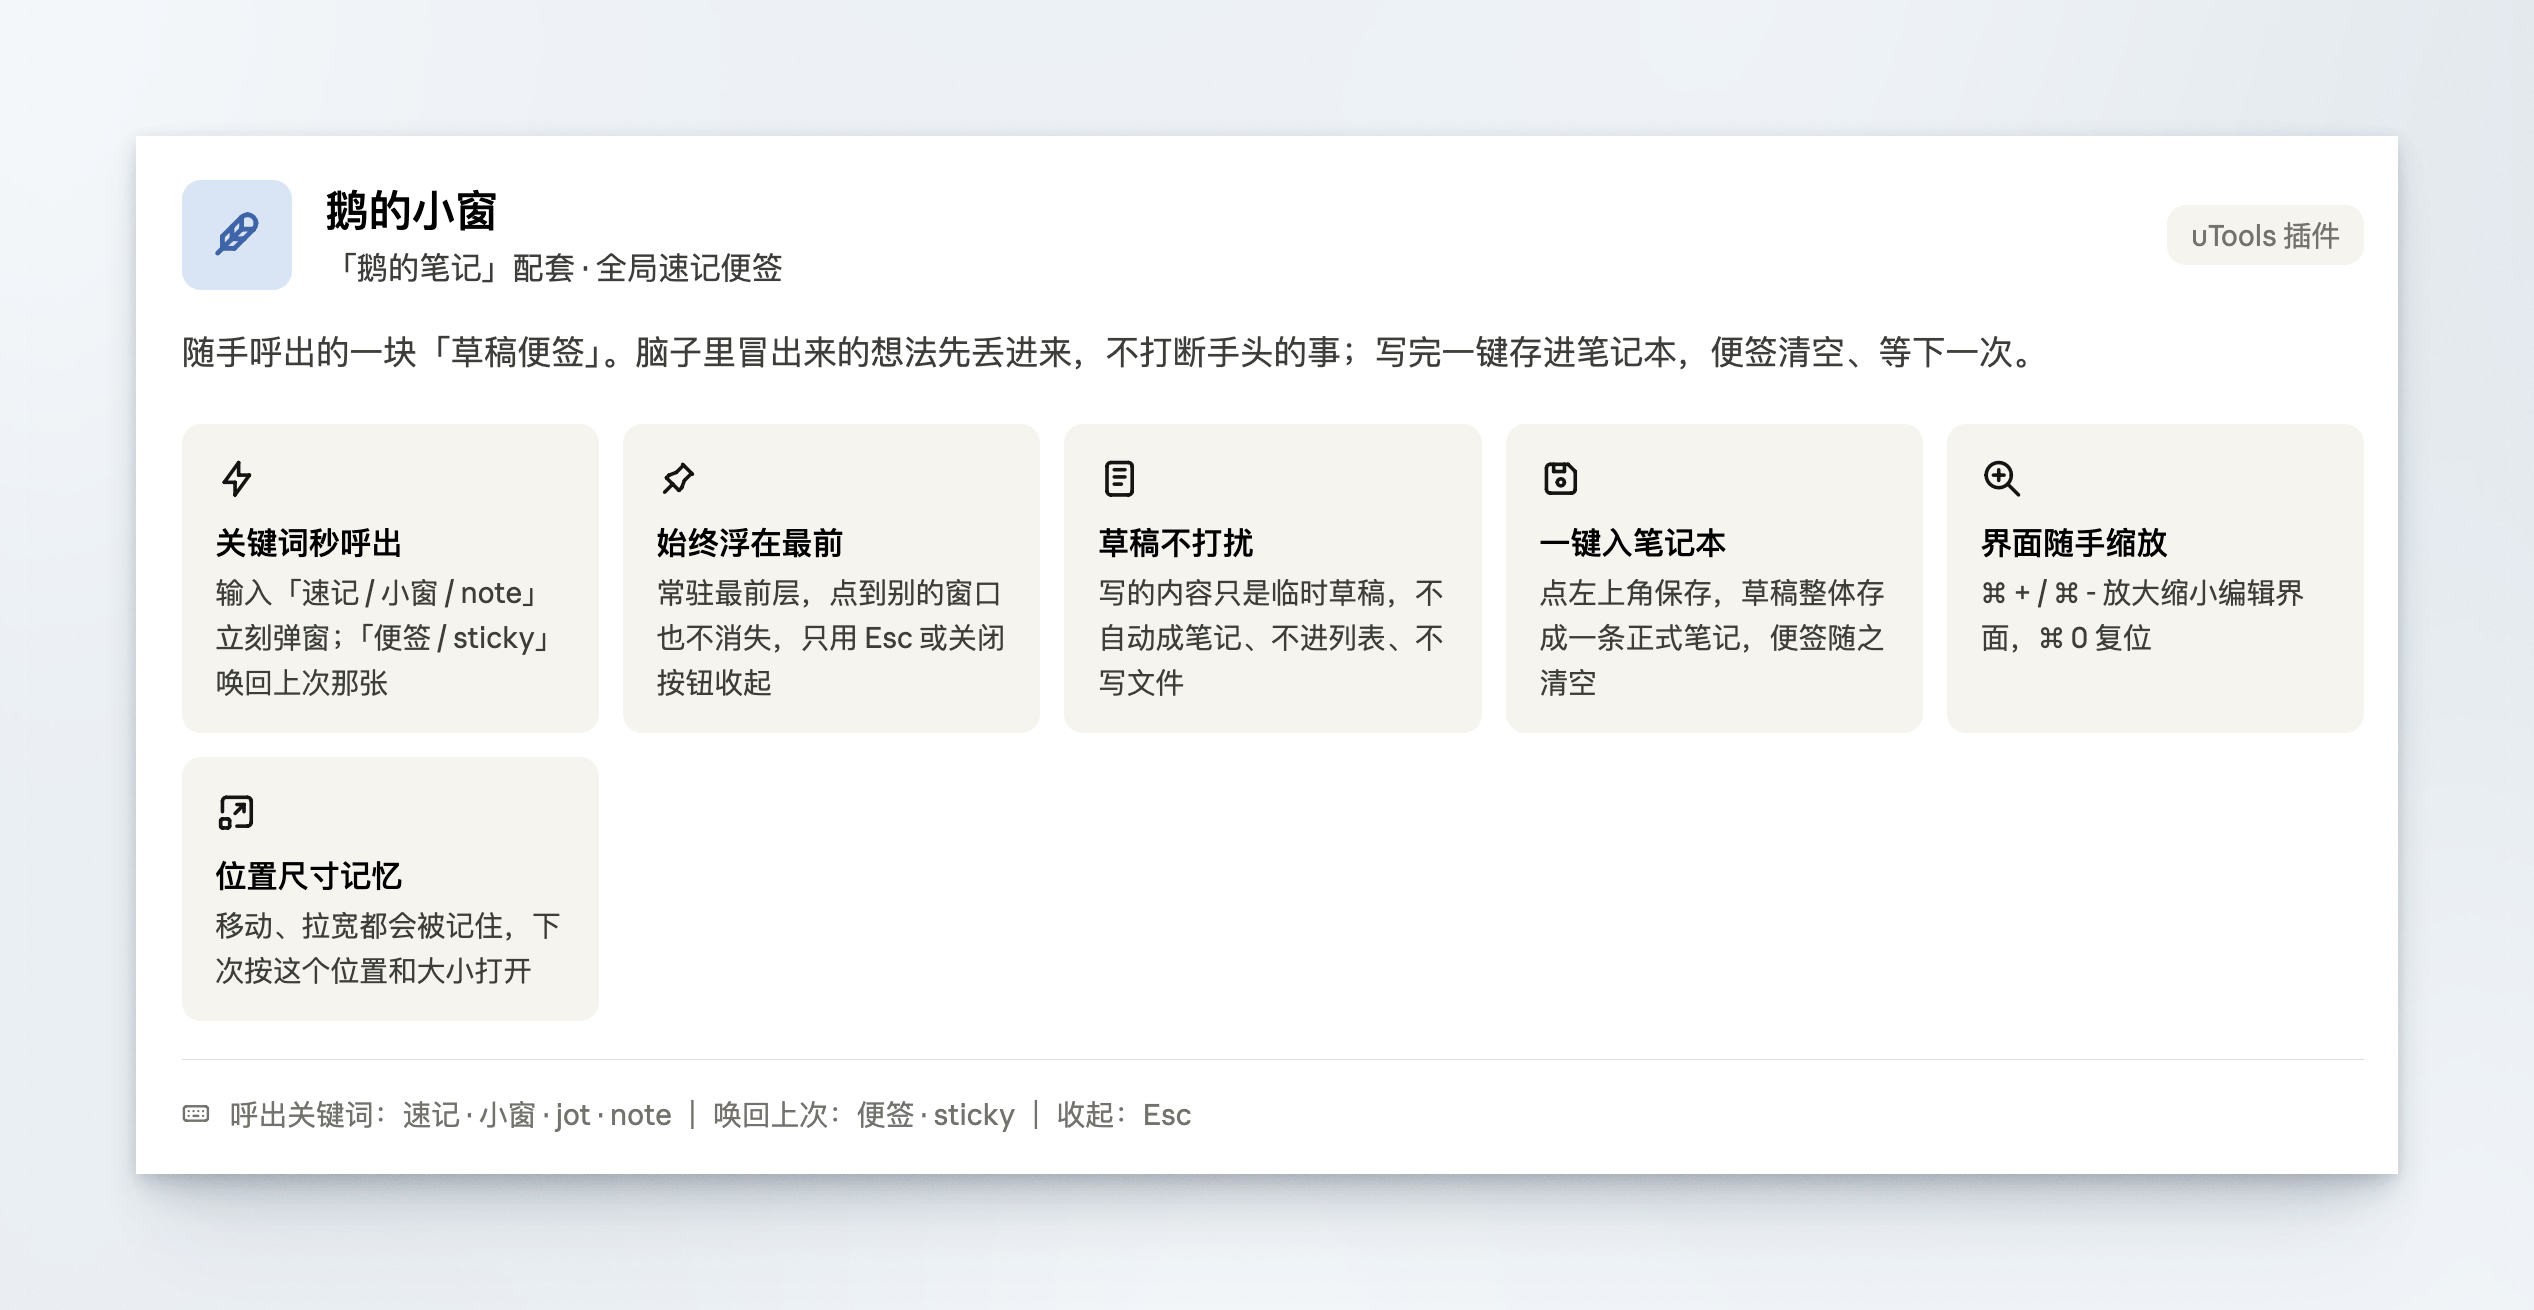The height and width of the screenshot is (1310, 2534).
Task: Click the 始终浮在最前 heading
Action: point(750,543)
